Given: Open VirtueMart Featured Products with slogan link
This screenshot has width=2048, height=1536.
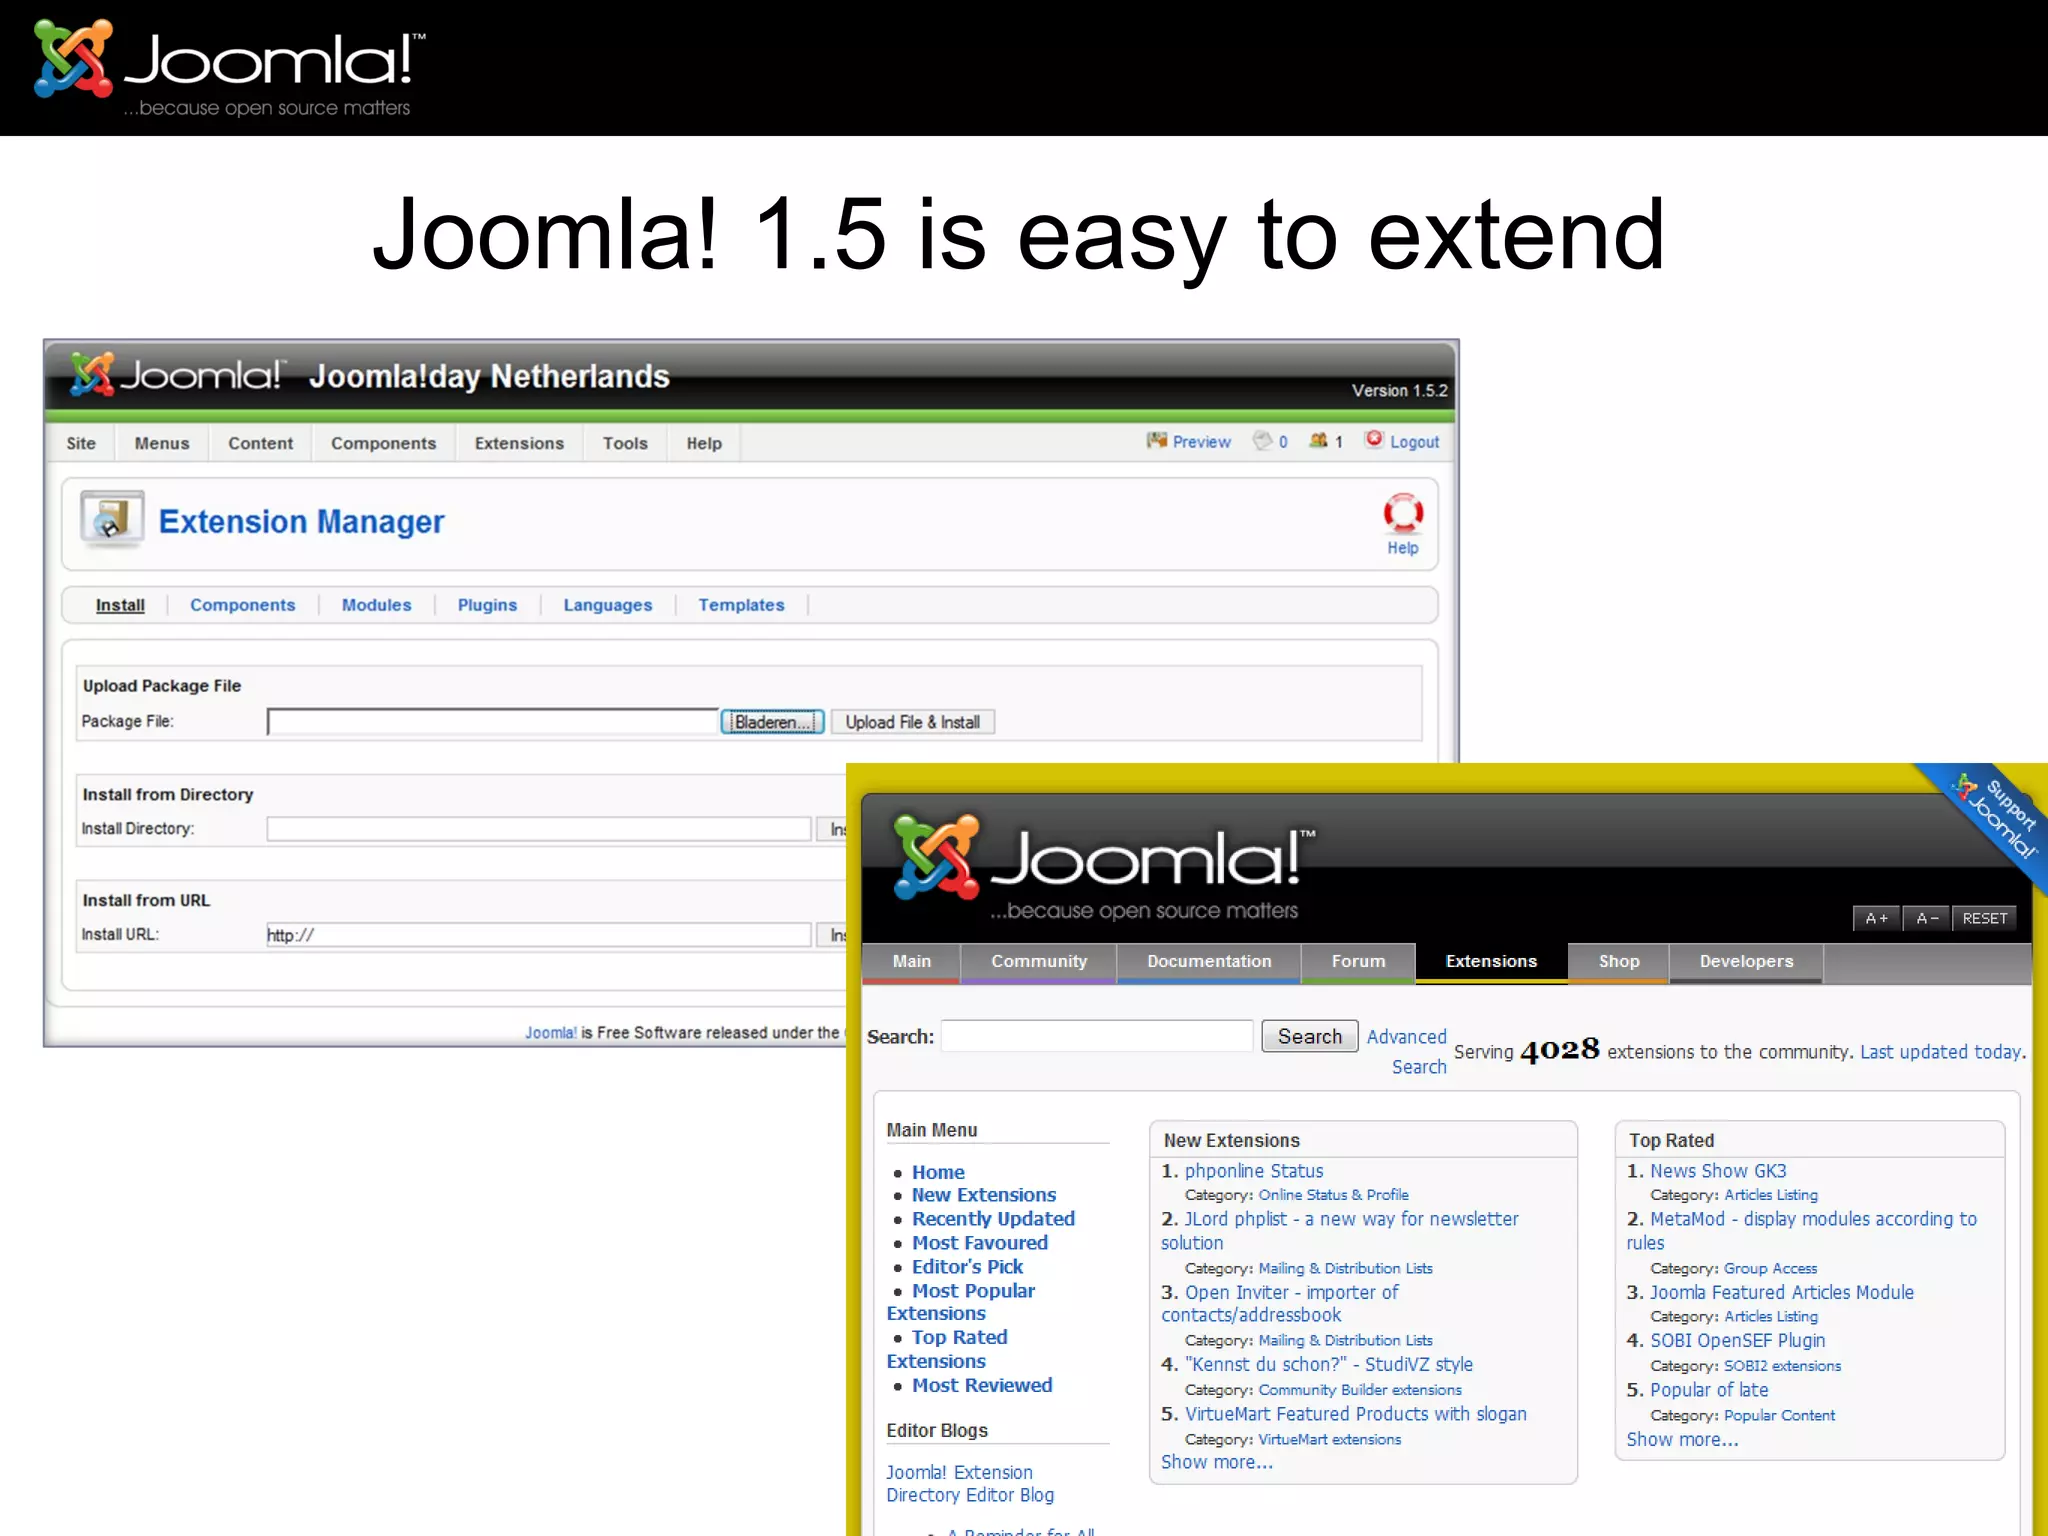Looking at the screenshot, I should point(1356,1414).
